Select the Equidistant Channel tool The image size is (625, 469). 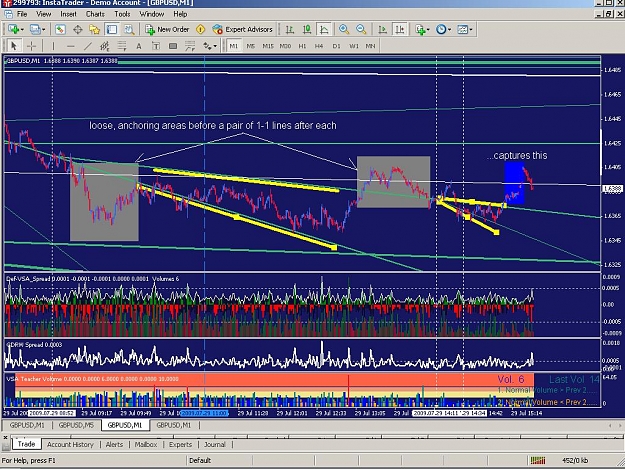pyautogui.click(x=104, y=46)
